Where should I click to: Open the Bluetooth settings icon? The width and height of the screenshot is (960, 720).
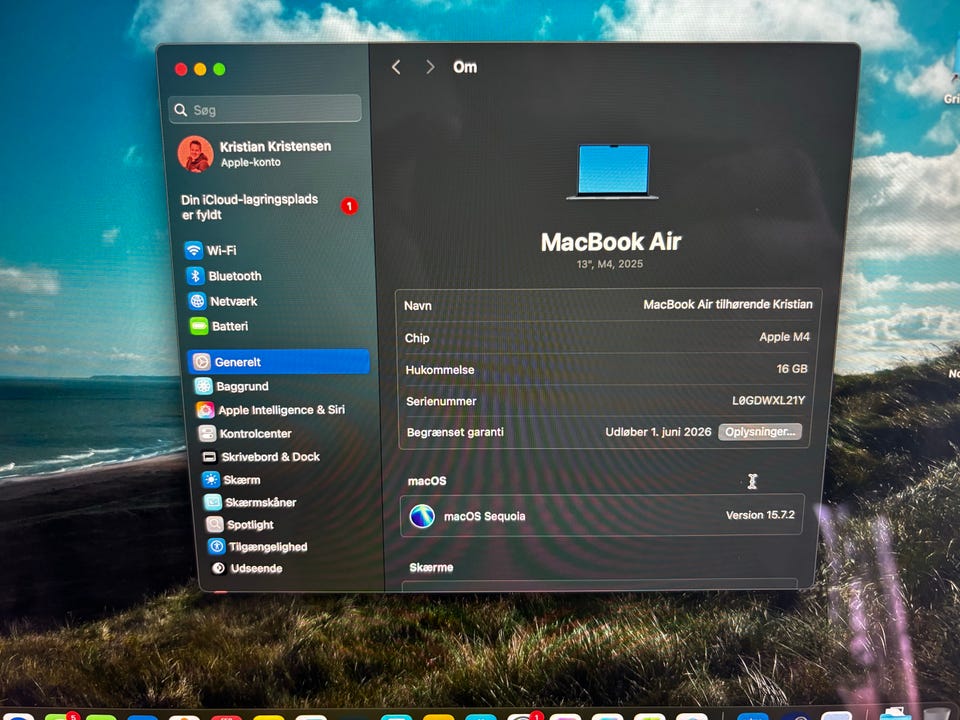[195, 276]
